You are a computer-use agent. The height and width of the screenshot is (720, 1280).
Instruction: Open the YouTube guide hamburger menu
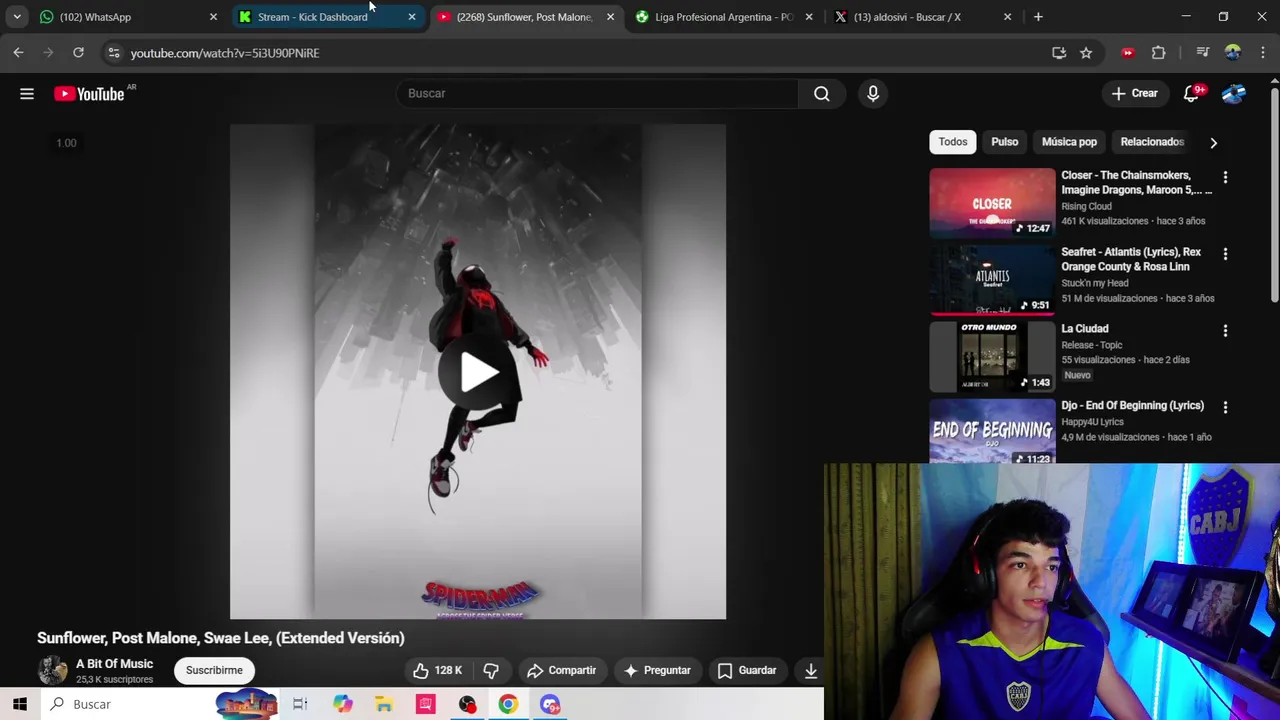pos(27,94)
